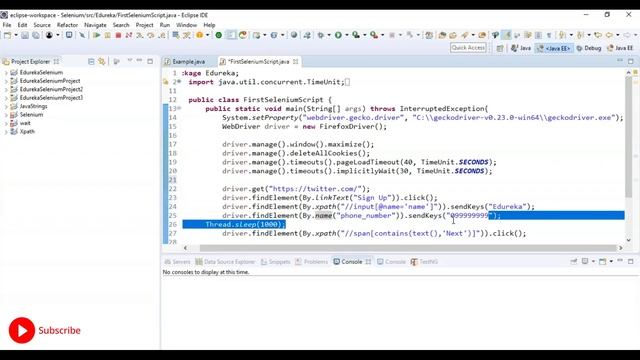Expand the folded imports on line 2

tap(180, 82)
